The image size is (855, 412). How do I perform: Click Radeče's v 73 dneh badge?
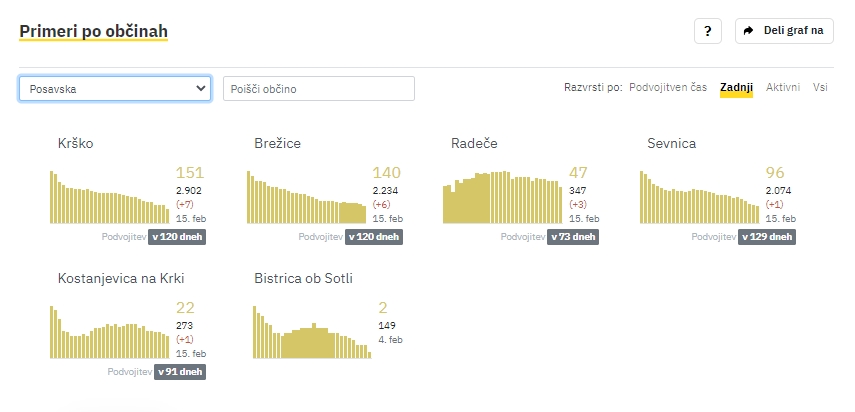click(573, 237)
